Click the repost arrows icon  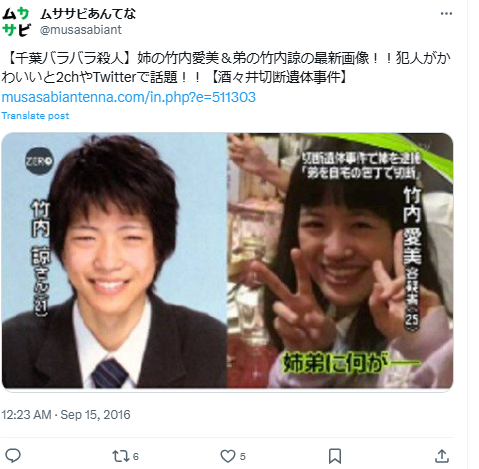[x=119, y=456]
